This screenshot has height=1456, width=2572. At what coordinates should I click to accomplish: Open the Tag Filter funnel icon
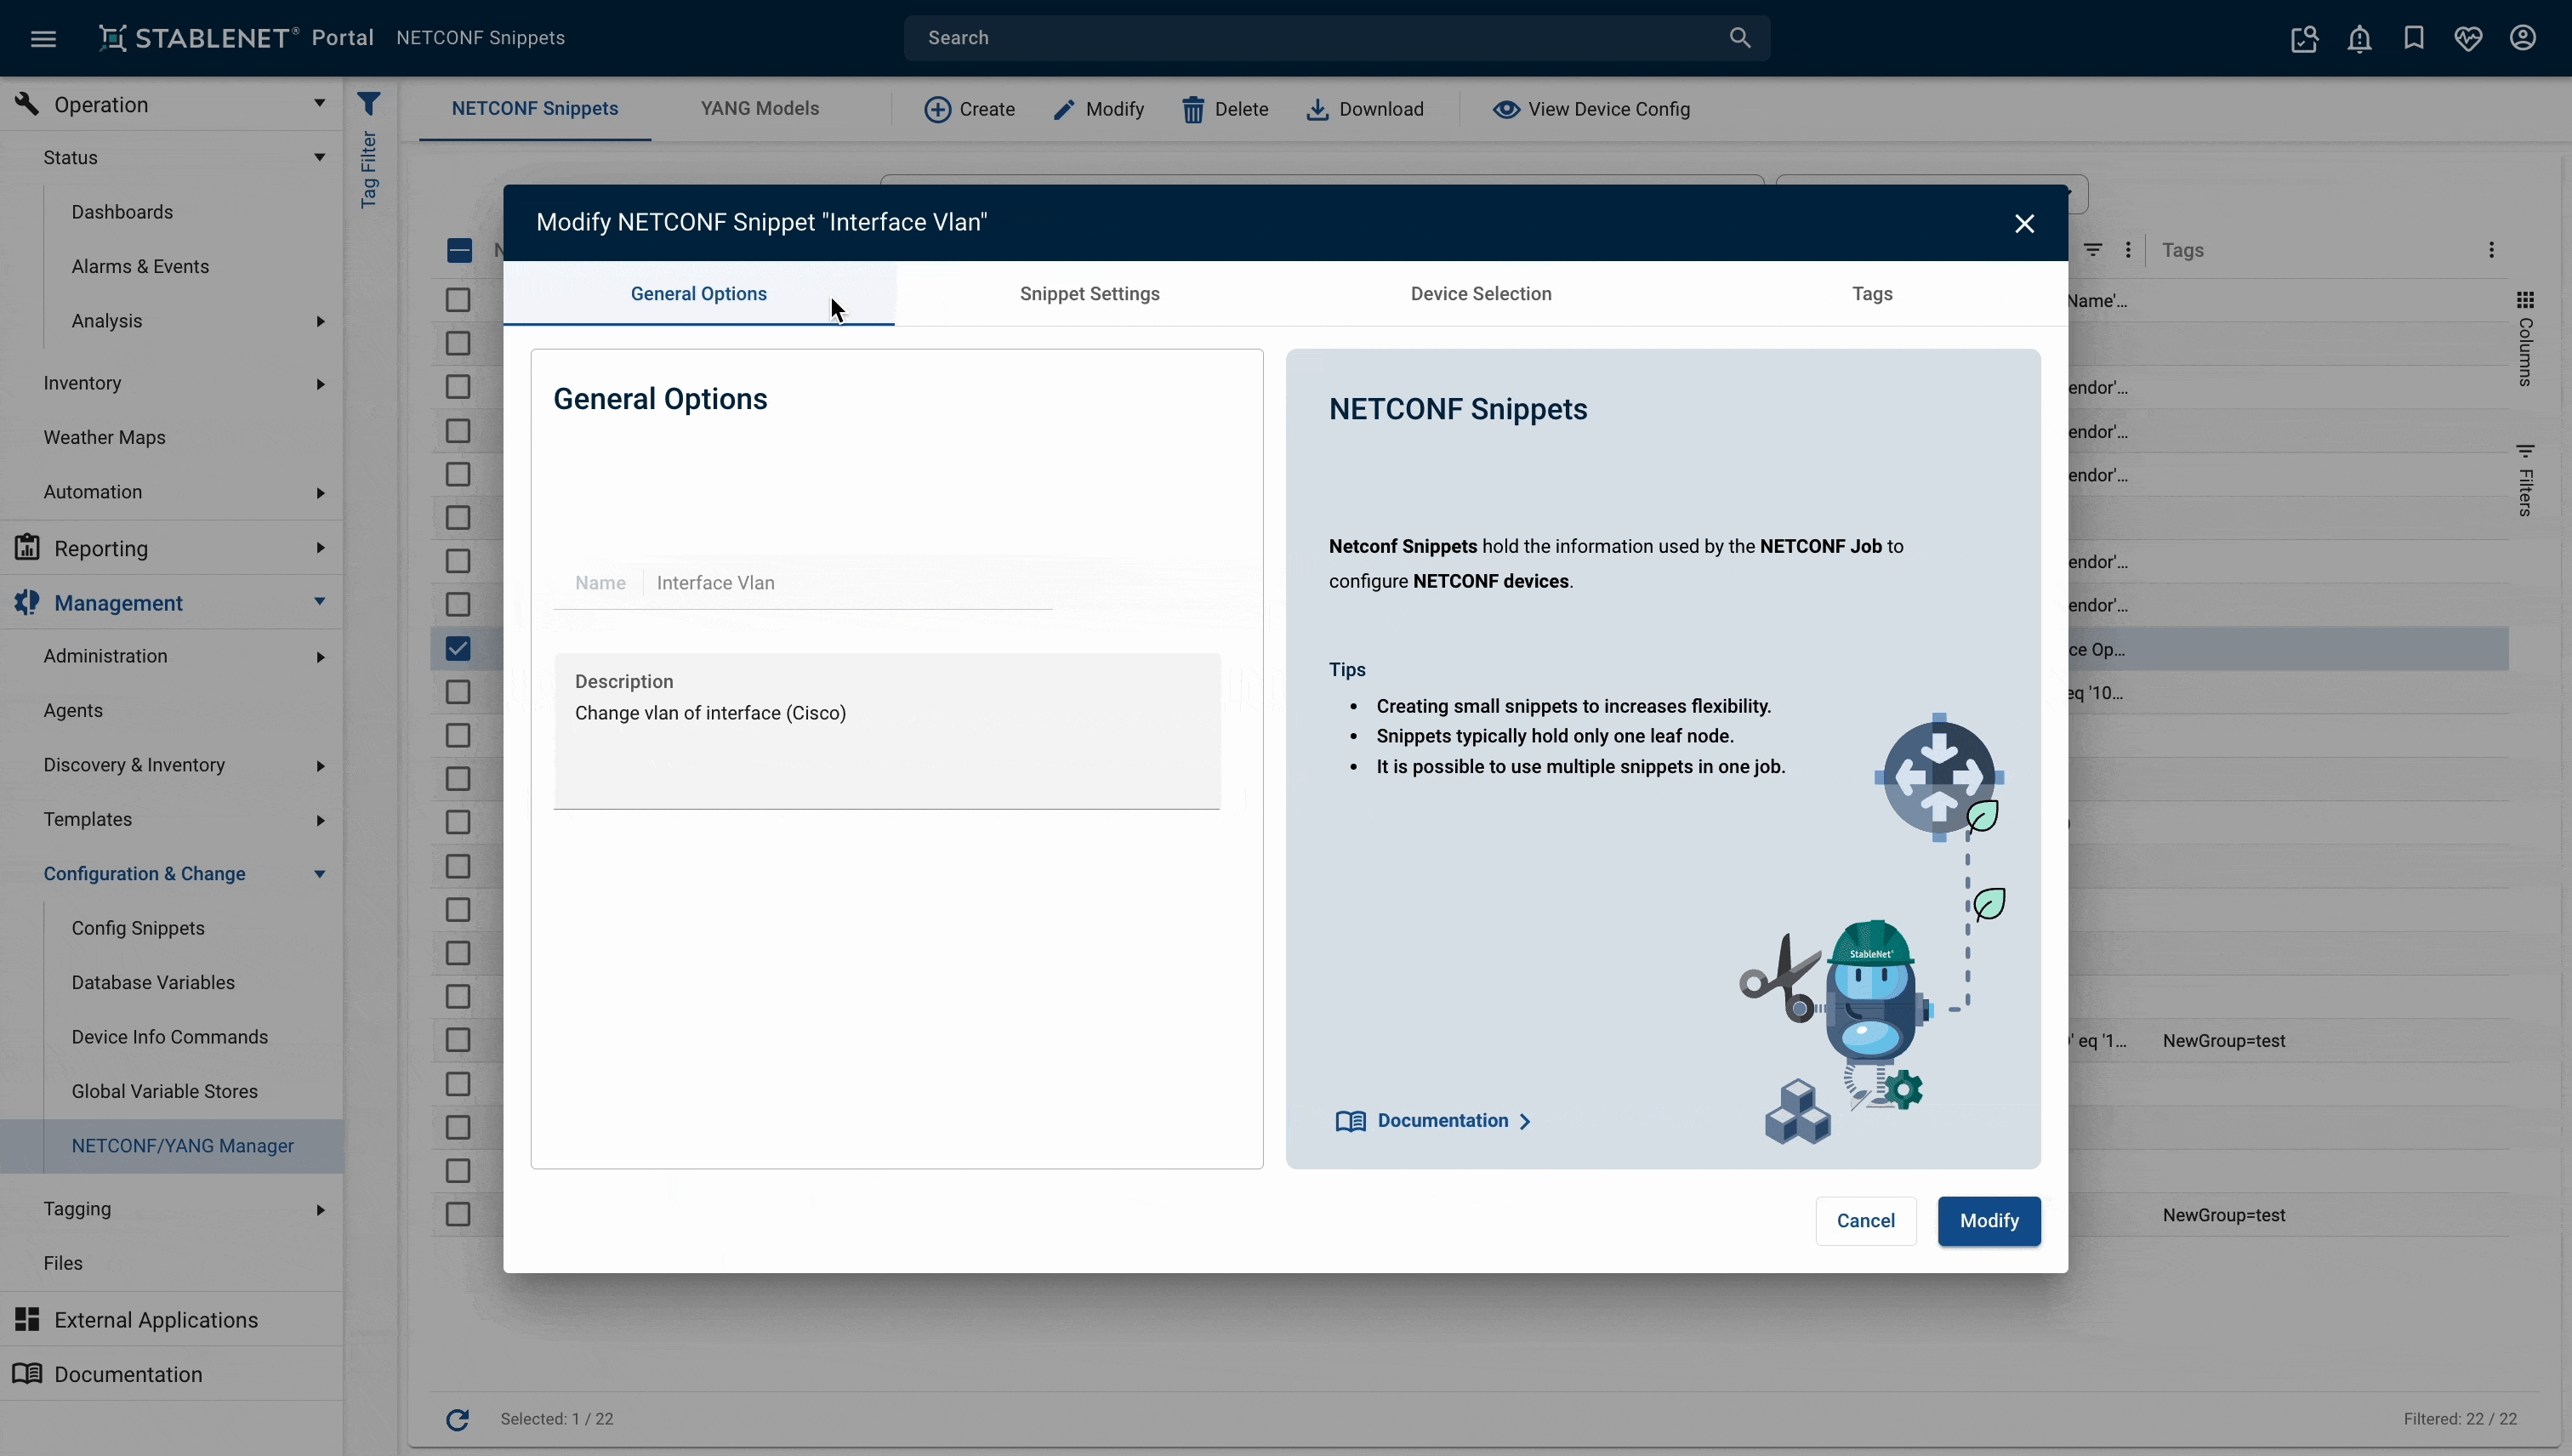(x=369, y=104)
